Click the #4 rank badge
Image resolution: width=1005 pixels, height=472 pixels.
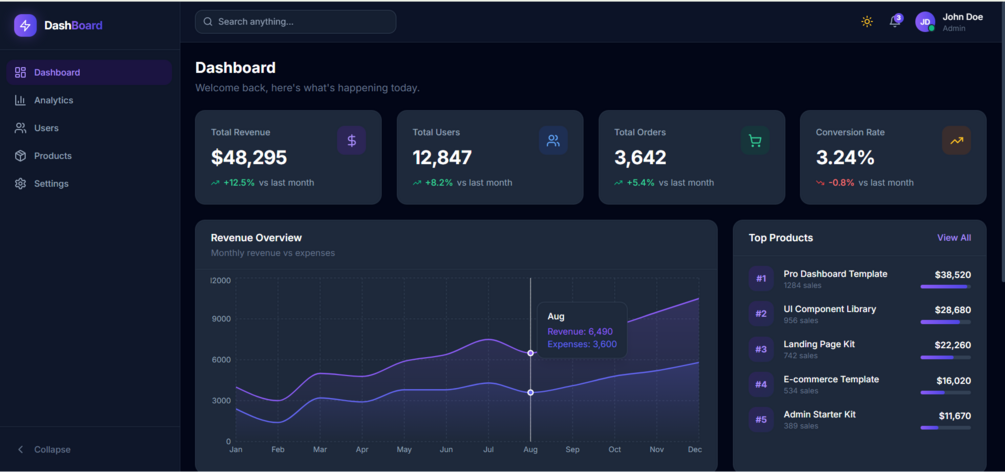coord(761,385)
